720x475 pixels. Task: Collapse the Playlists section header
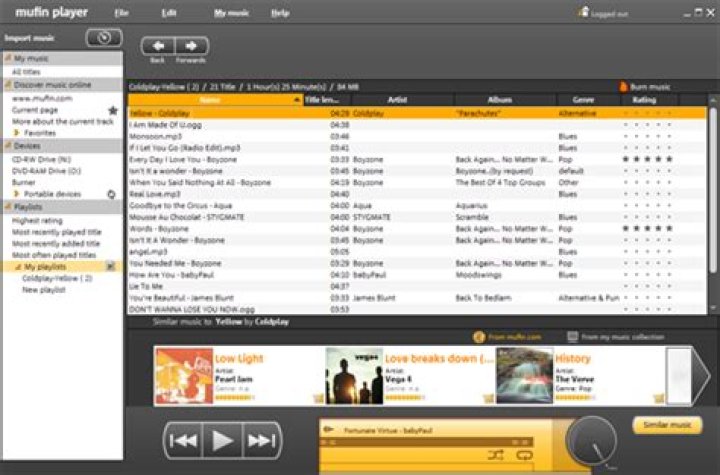pyautogui.click(x=8, y=207)
